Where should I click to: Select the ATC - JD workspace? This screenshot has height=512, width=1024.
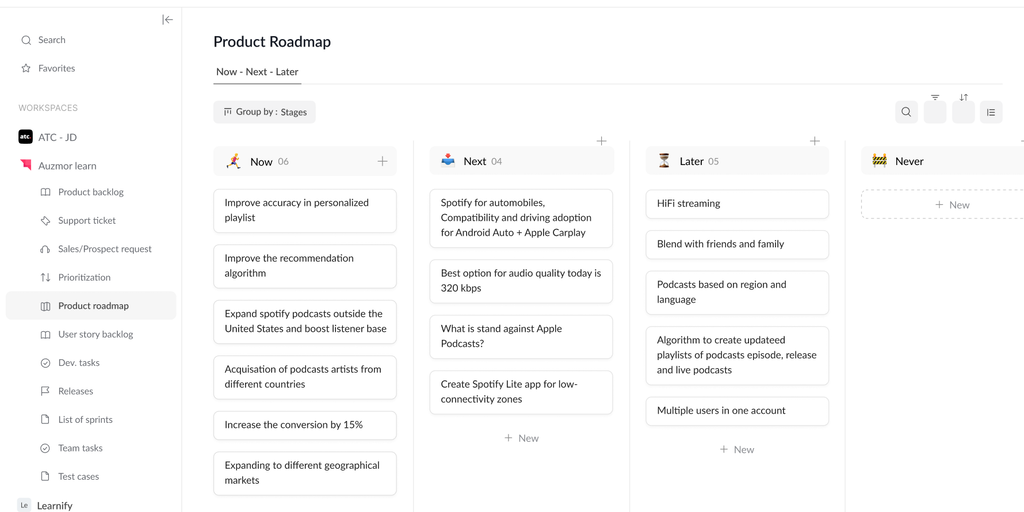tap(48, 137)
